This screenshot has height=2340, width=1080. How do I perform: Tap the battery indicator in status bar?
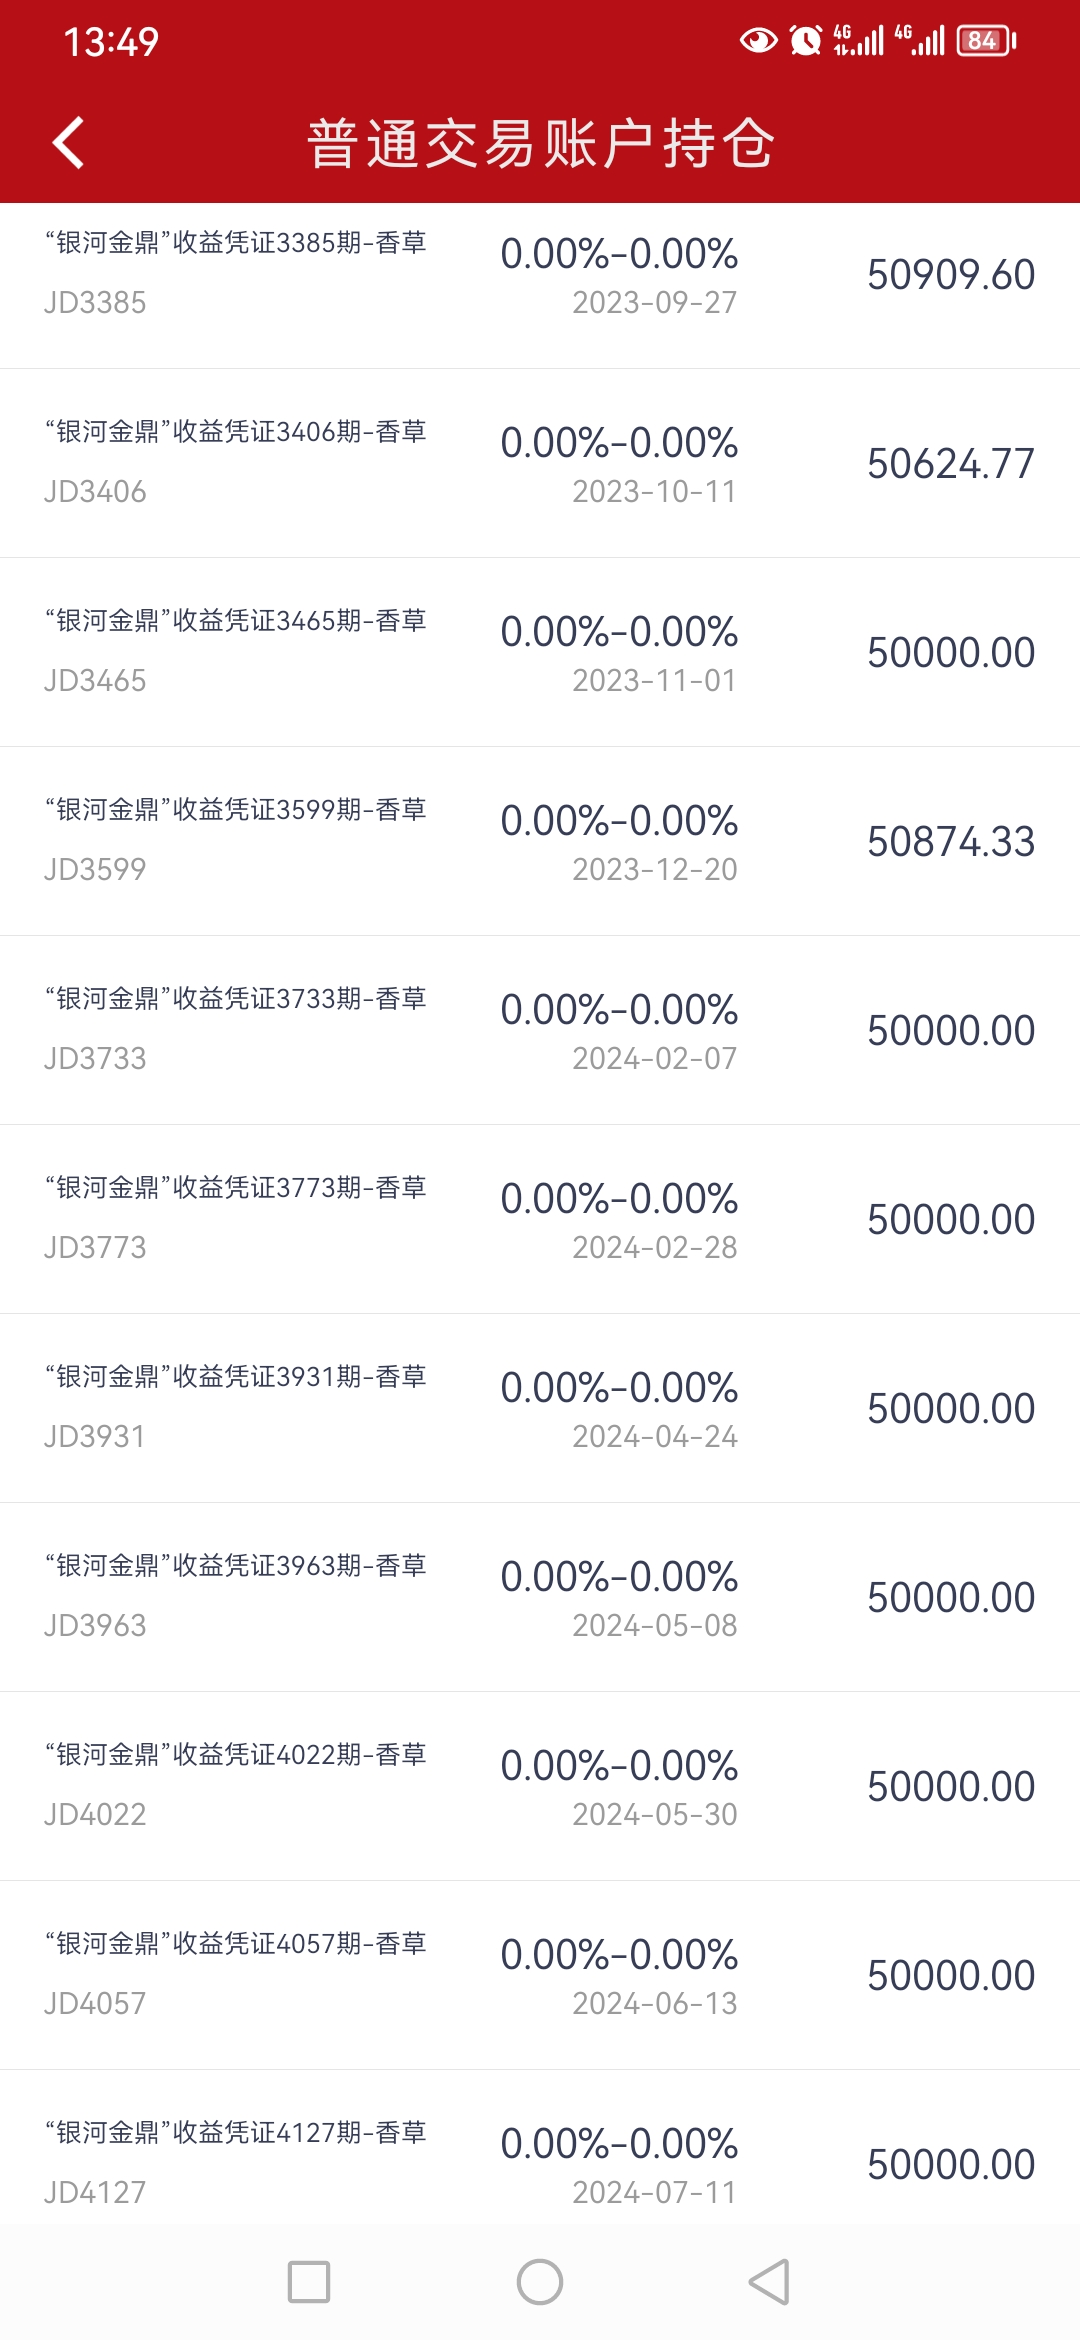[x=986, y=41]
